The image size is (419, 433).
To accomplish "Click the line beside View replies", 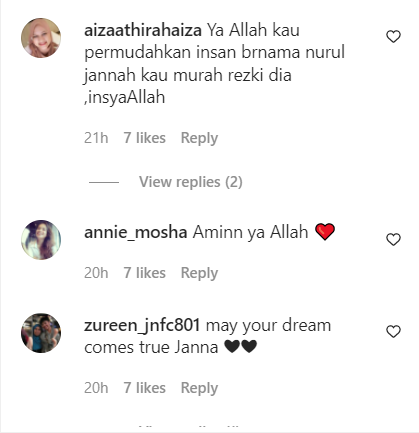I will point(104,182).
